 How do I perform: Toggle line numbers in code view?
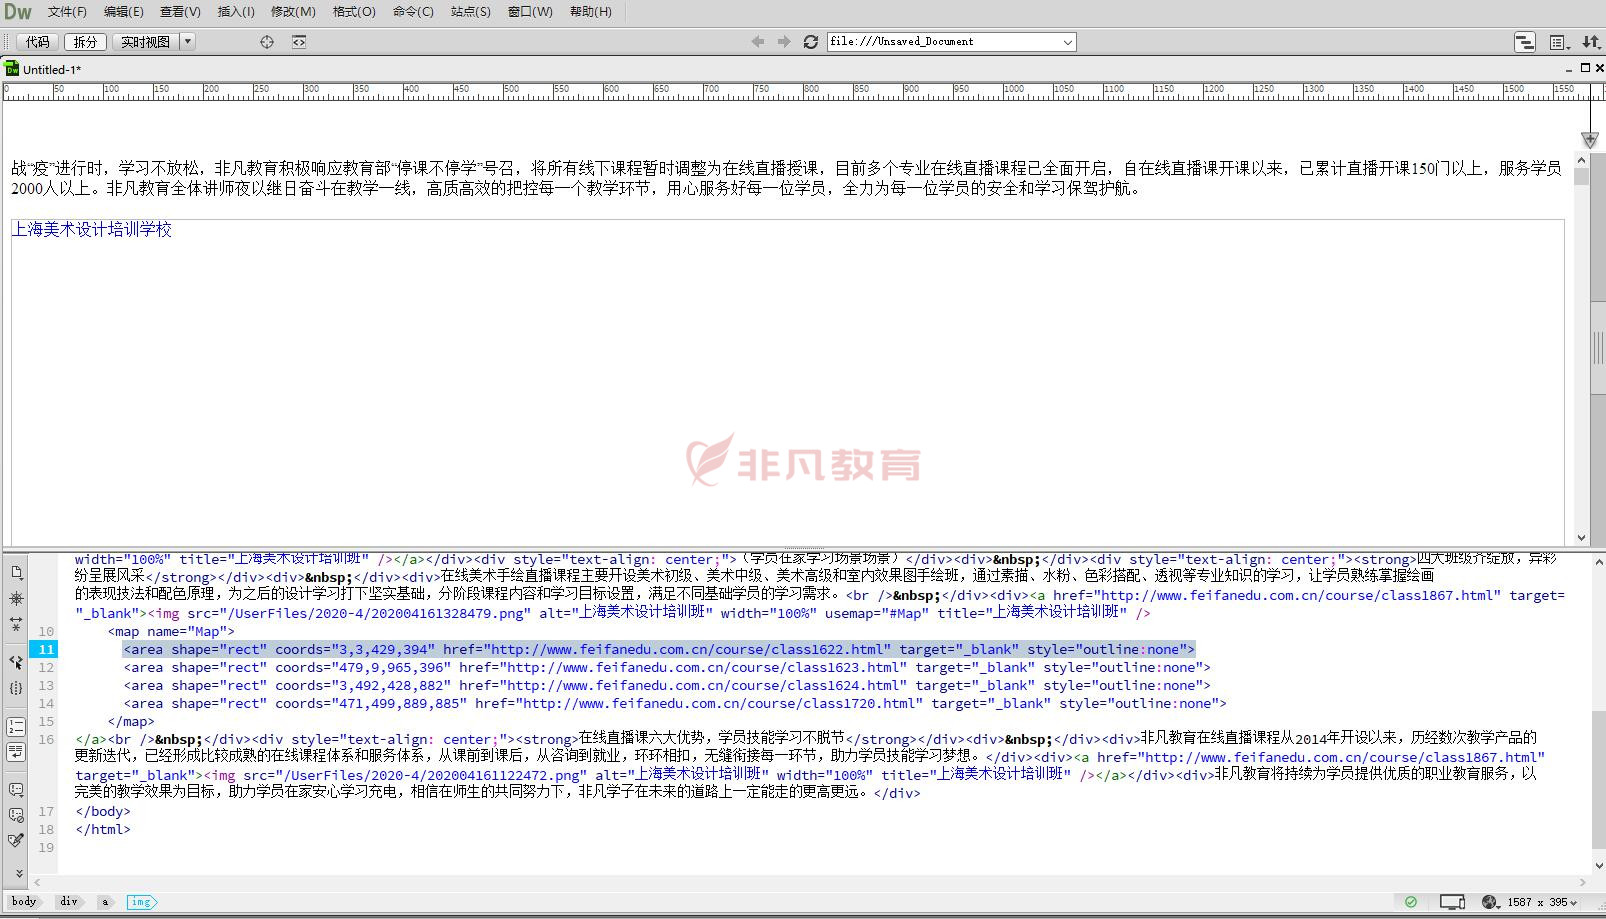click(x=16, y=726)
